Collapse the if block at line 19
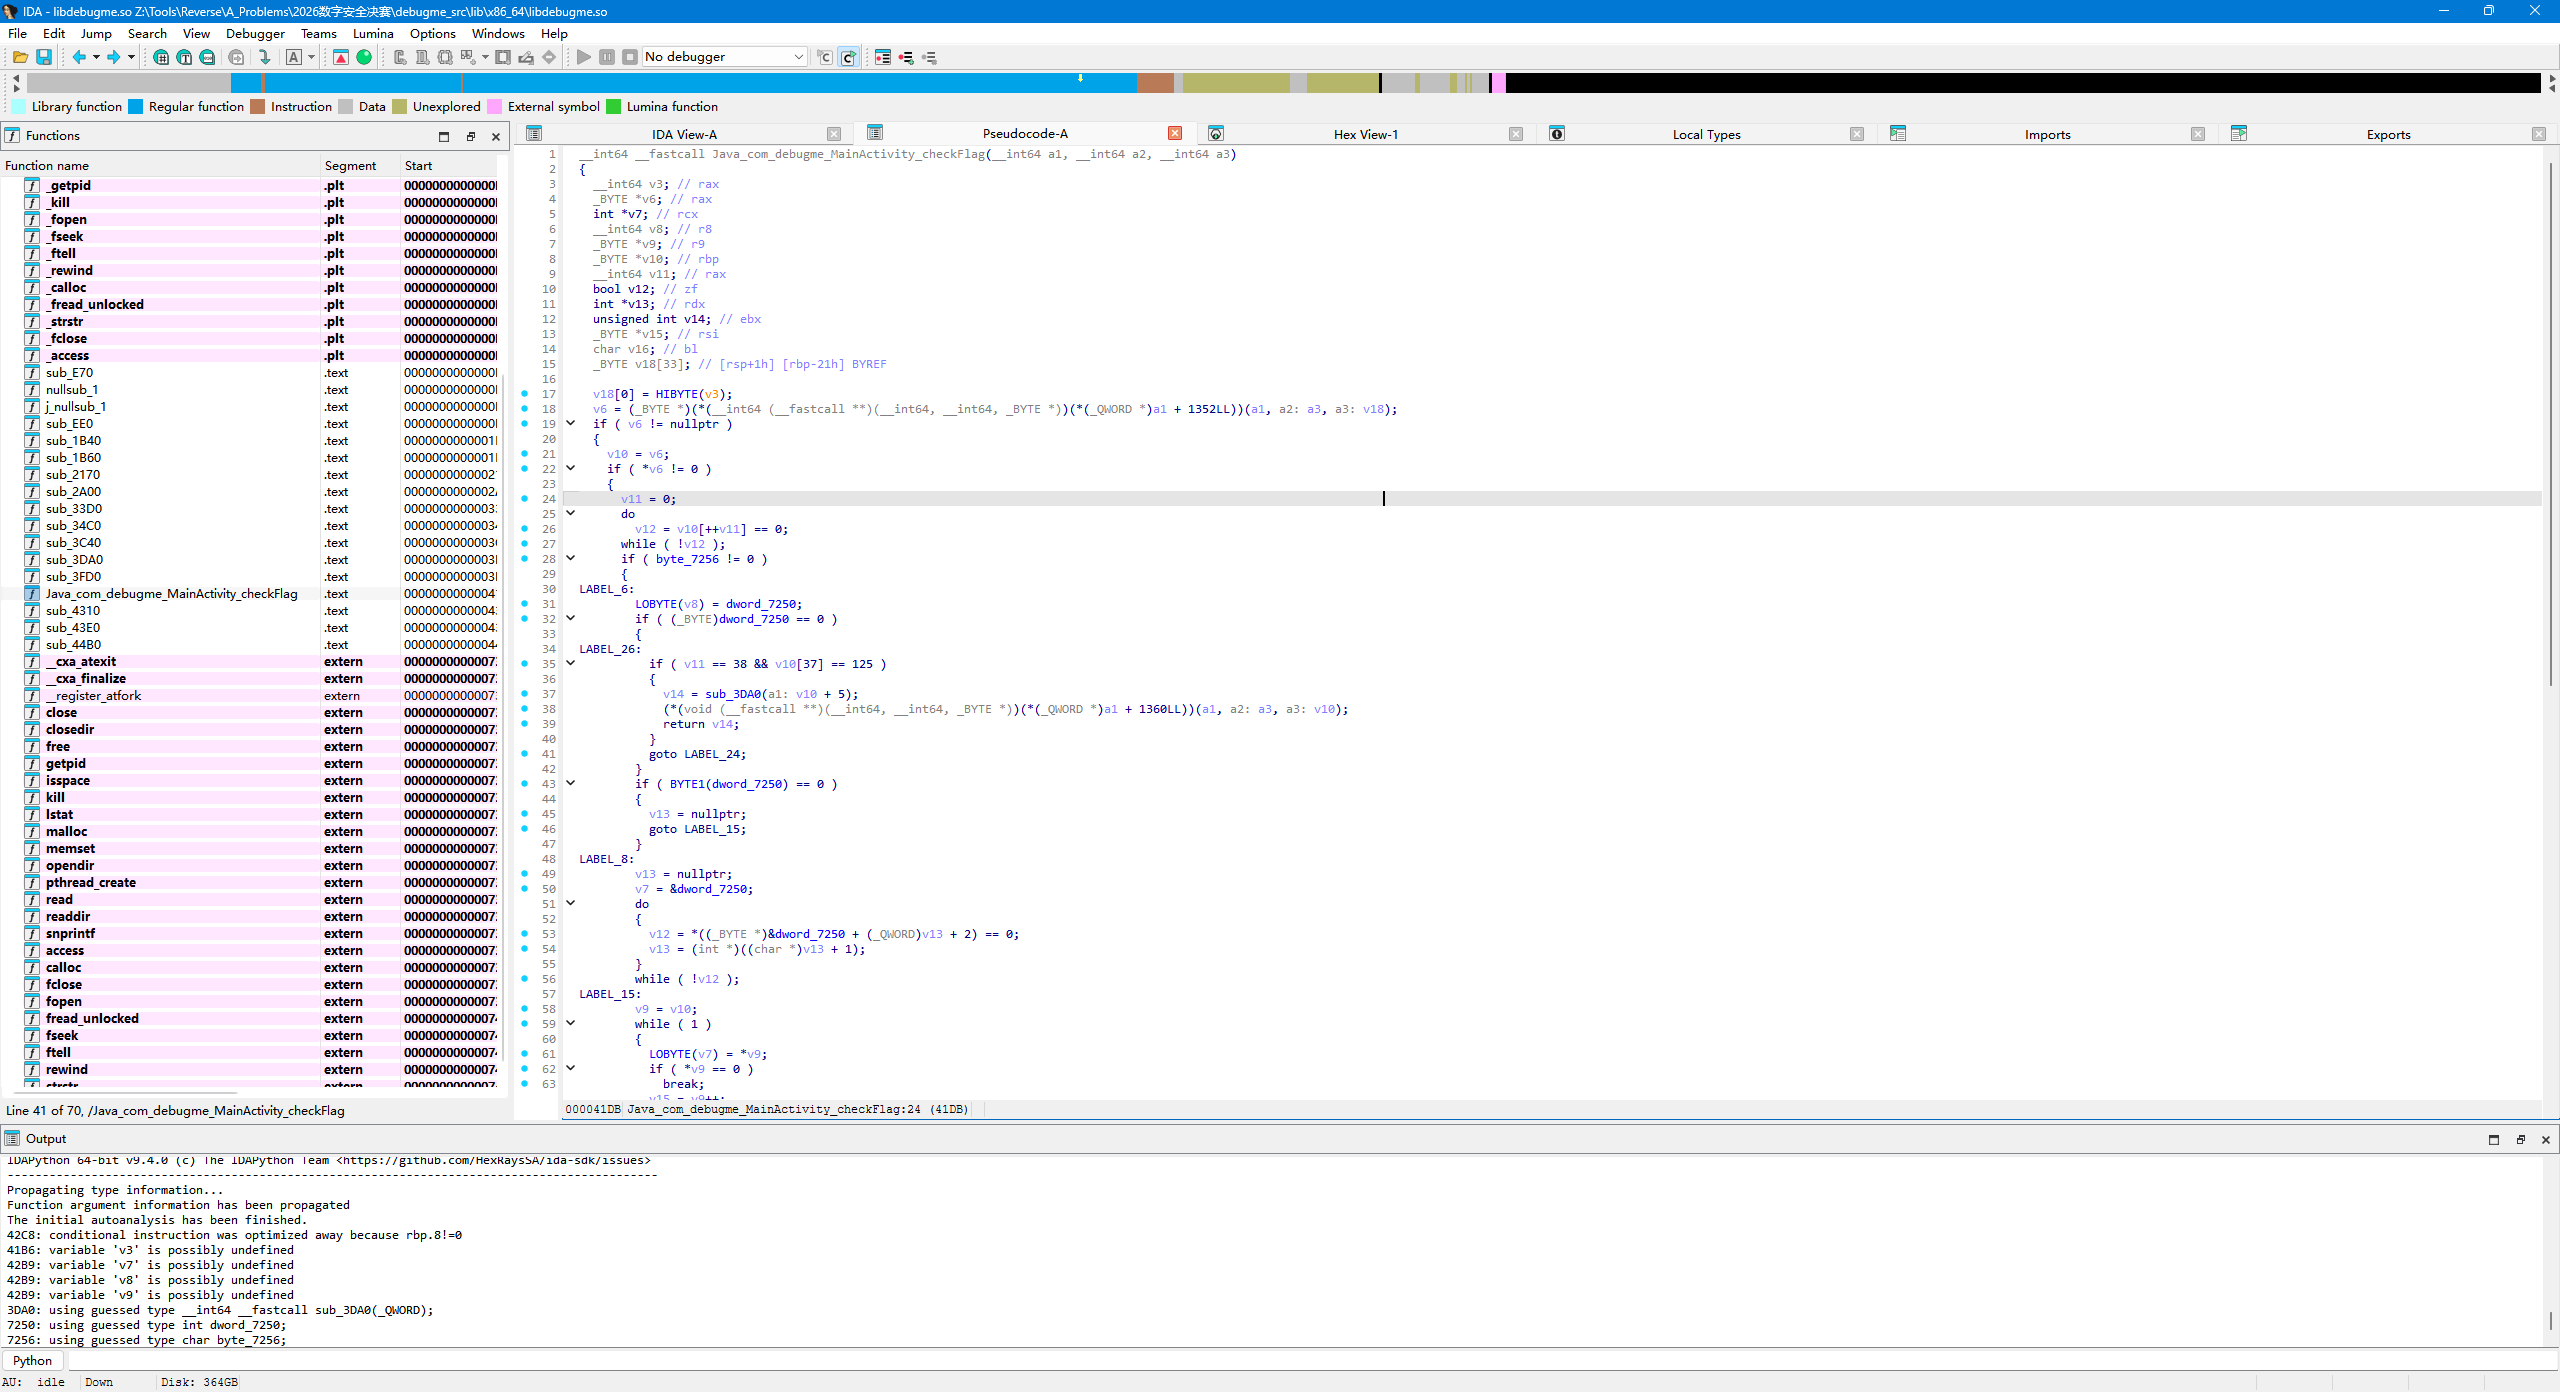Viewport: 2560px width, 1392px height. tap(571, 423)
